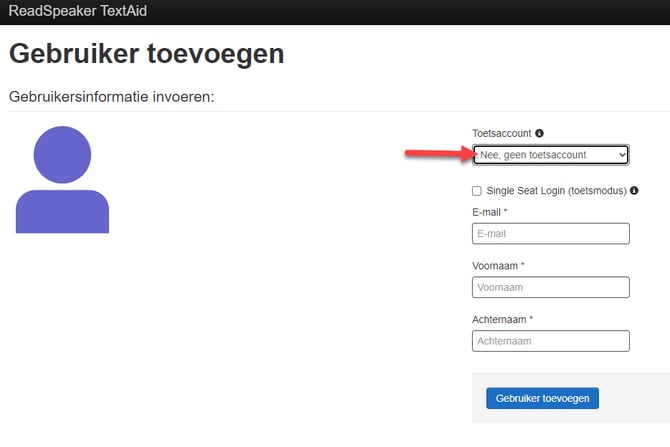Focus the E-mail input field

point(550,234)
